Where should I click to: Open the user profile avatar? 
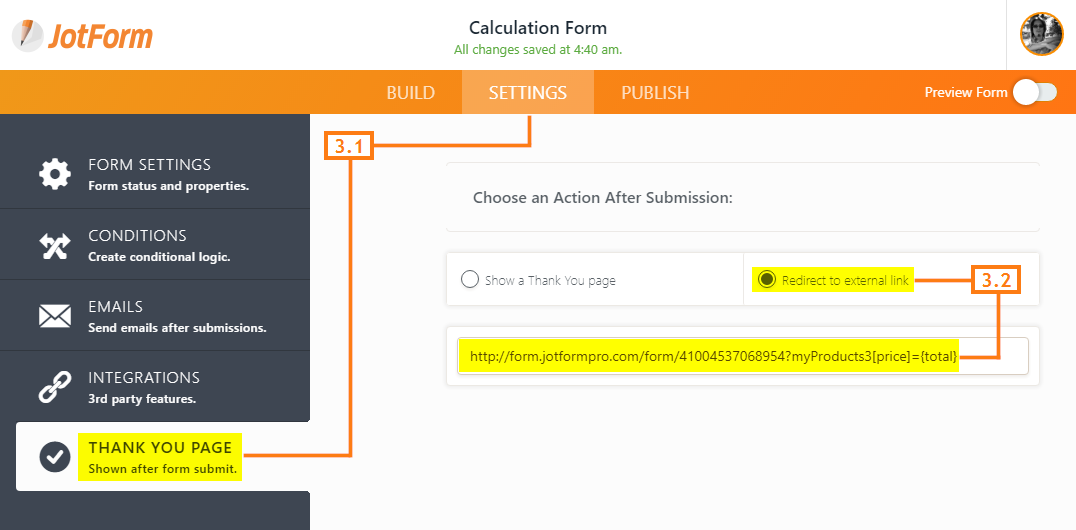[1042, 34]
